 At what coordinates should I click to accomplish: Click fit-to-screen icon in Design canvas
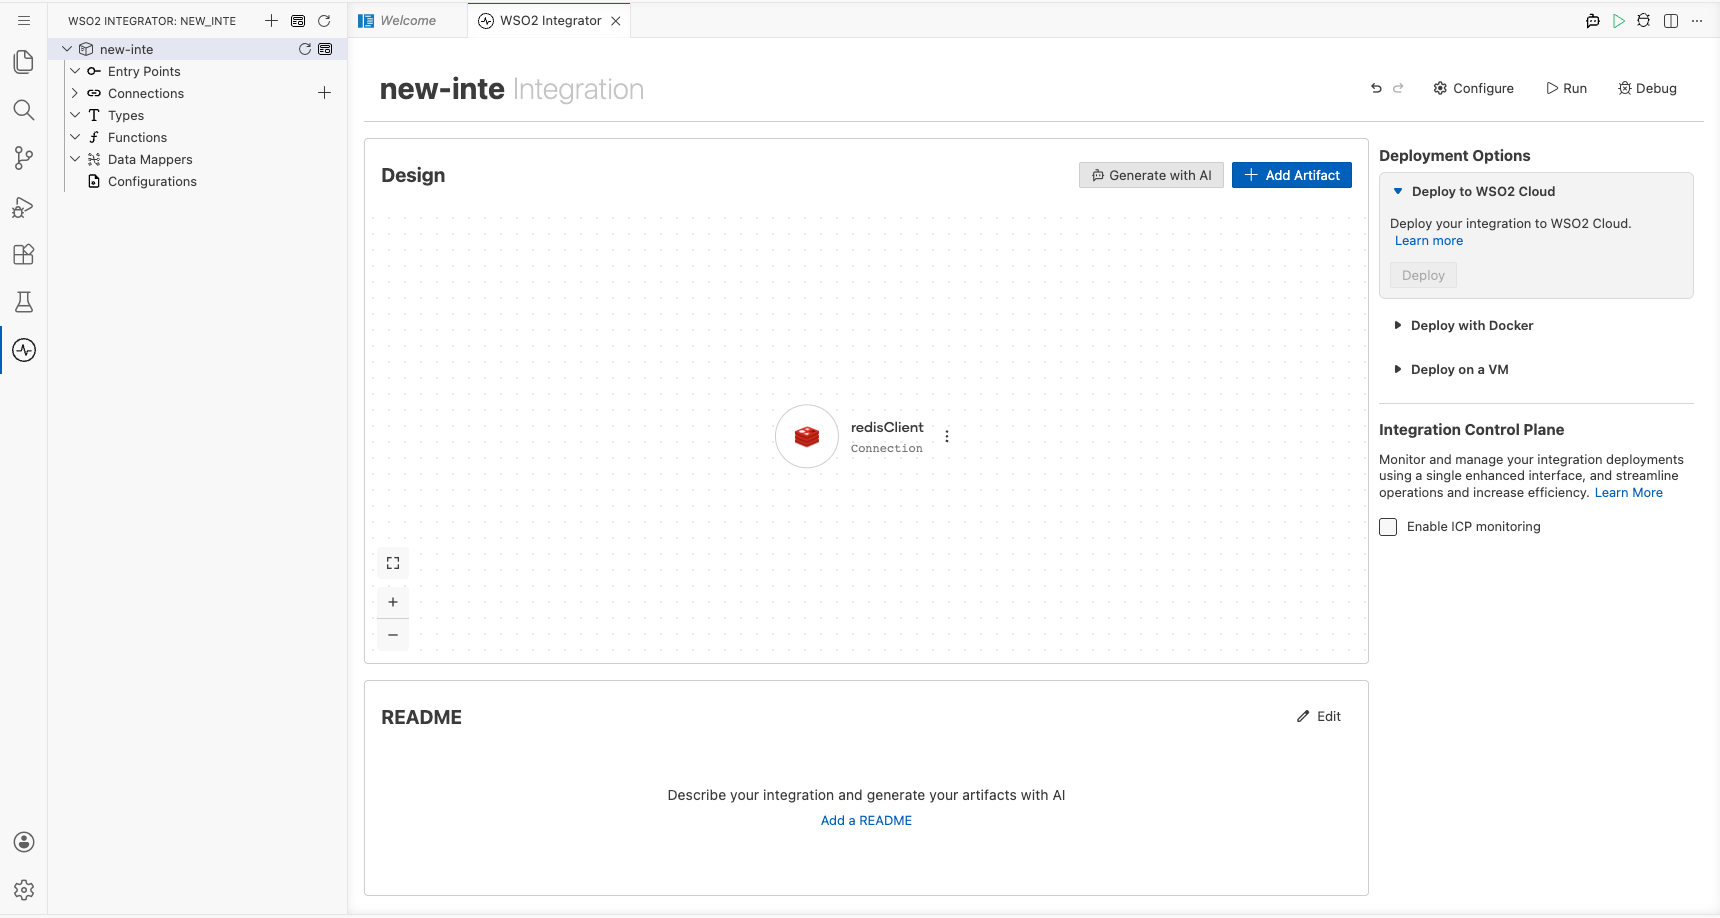click(393, 563)
